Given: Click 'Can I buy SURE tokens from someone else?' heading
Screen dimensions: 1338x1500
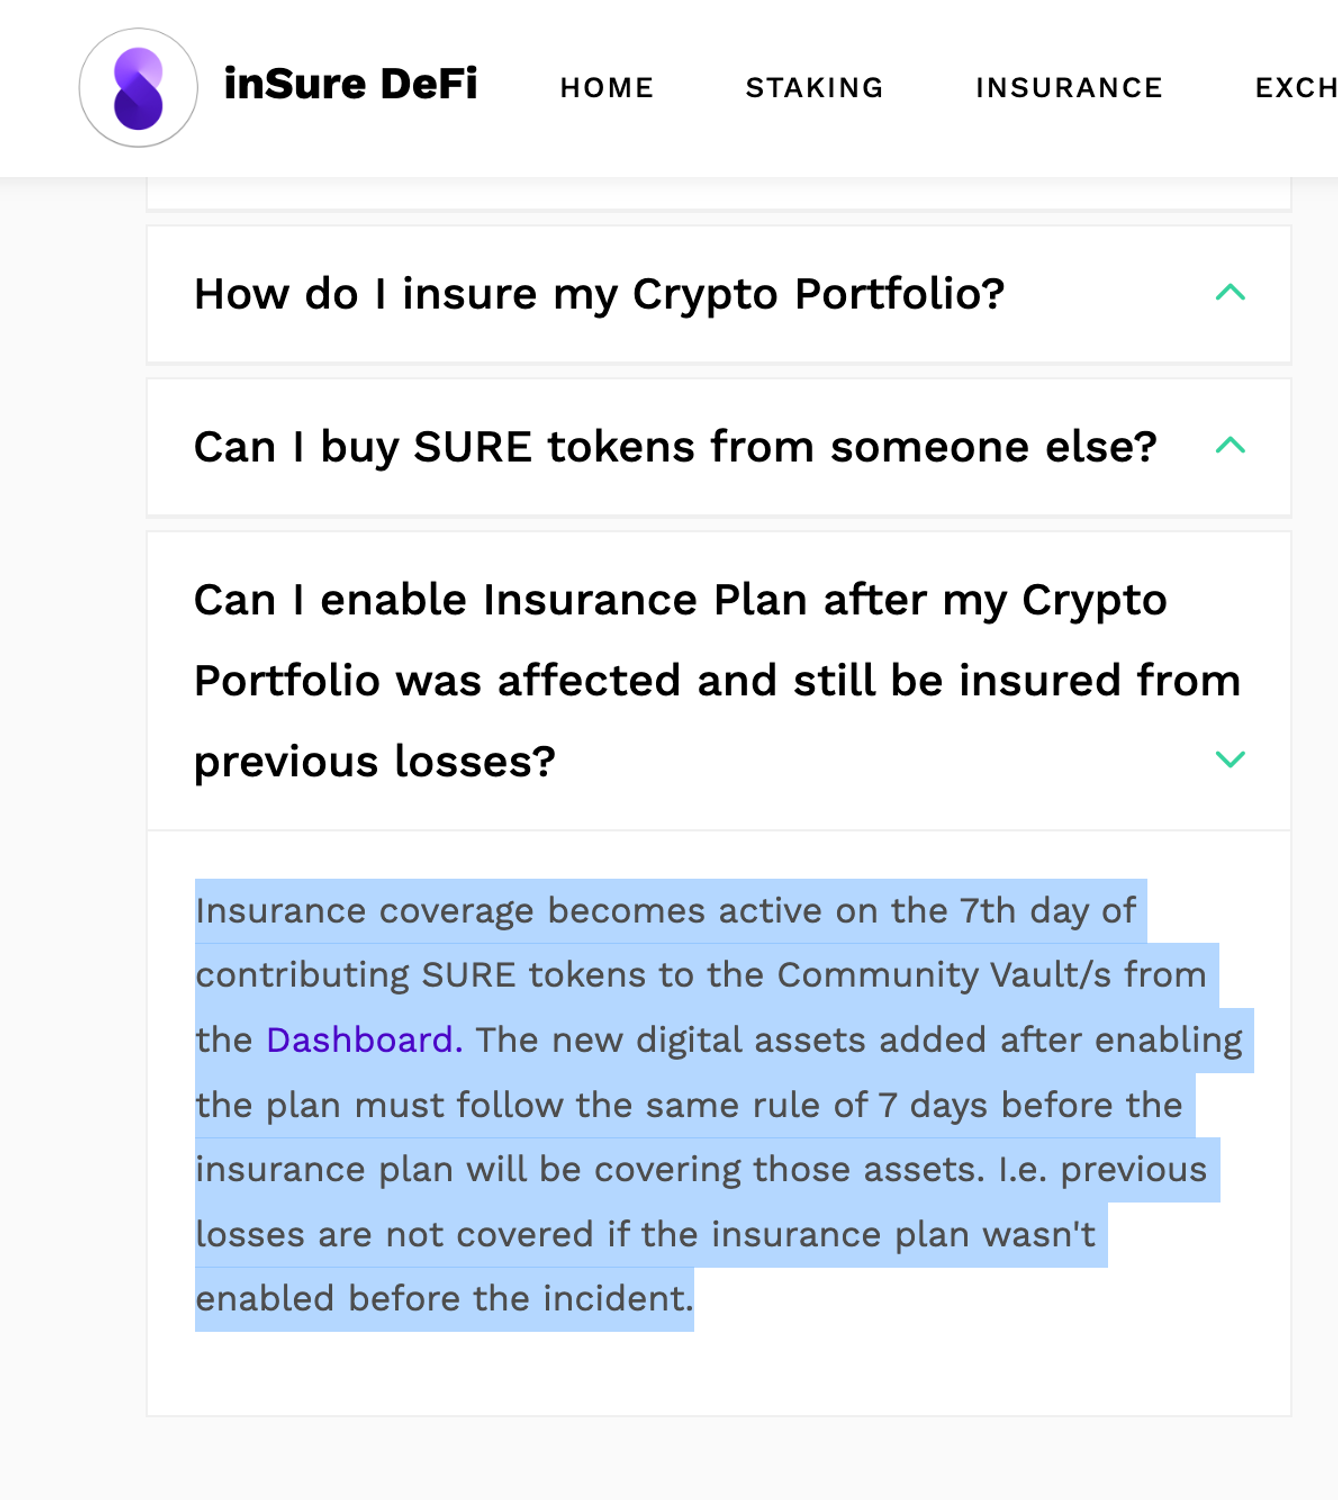Looking at the screenshot, I should [x=675, y=447].
